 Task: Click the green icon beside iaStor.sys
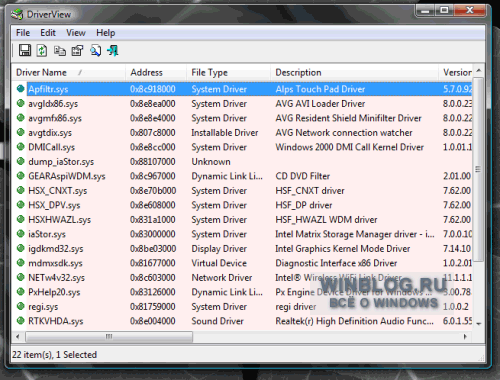[21, 234]
